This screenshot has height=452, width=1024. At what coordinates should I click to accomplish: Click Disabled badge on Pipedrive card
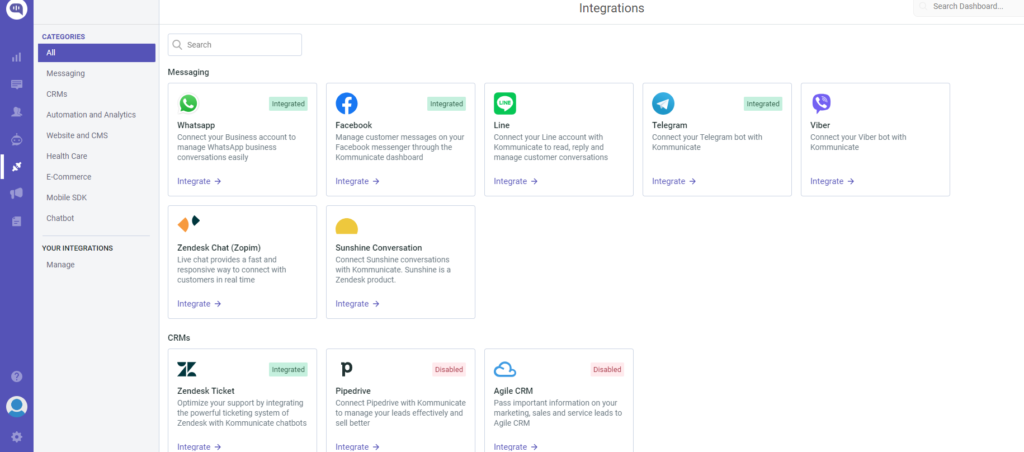coord(449,370)
